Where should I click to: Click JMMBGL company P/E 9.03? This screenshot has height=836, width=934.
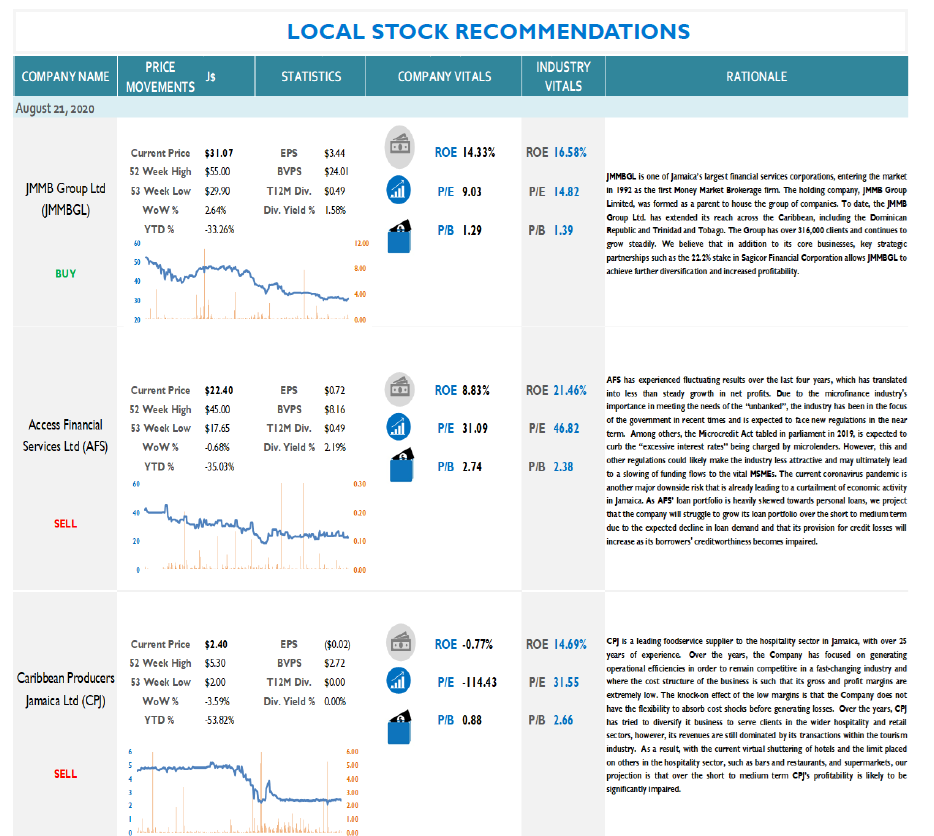point(472,192)
